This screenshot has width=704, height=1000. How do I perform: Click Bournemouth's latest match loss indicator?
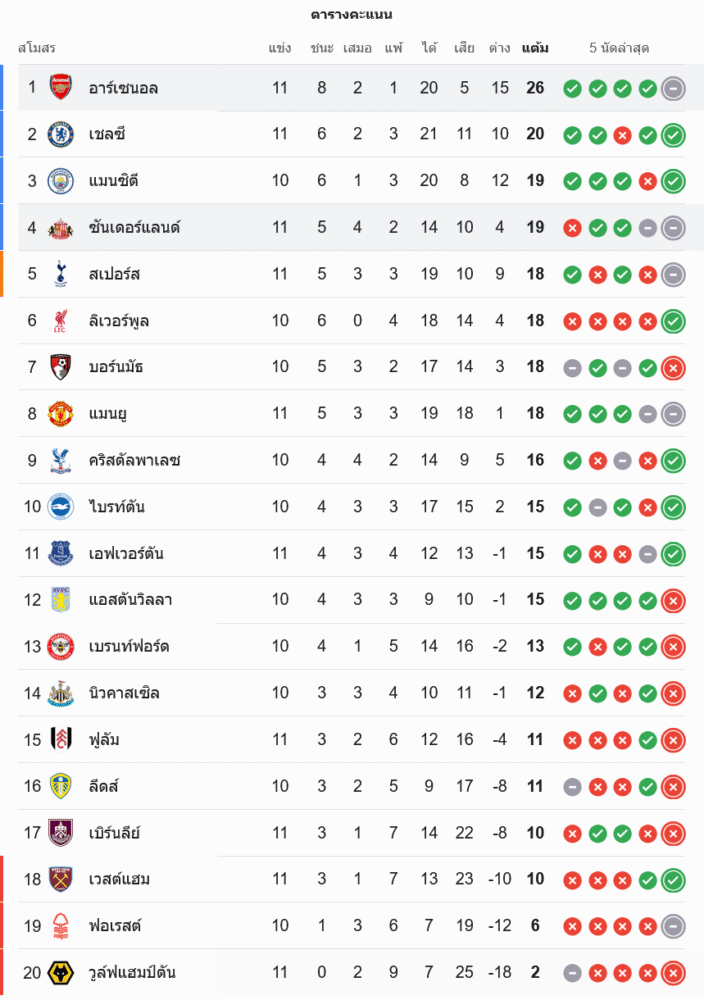[x=673, y=367]
